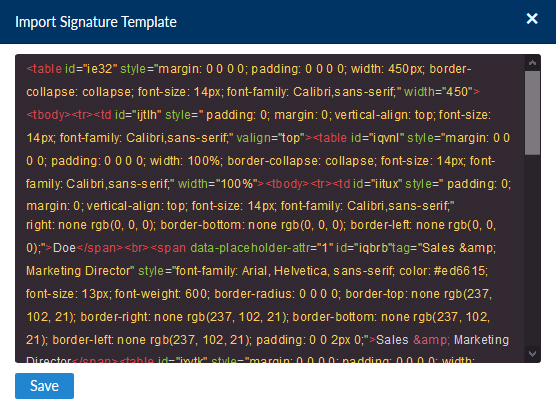Click the 'valign' attribute in code
Screen dimensions: 556x409
(254, 138)
